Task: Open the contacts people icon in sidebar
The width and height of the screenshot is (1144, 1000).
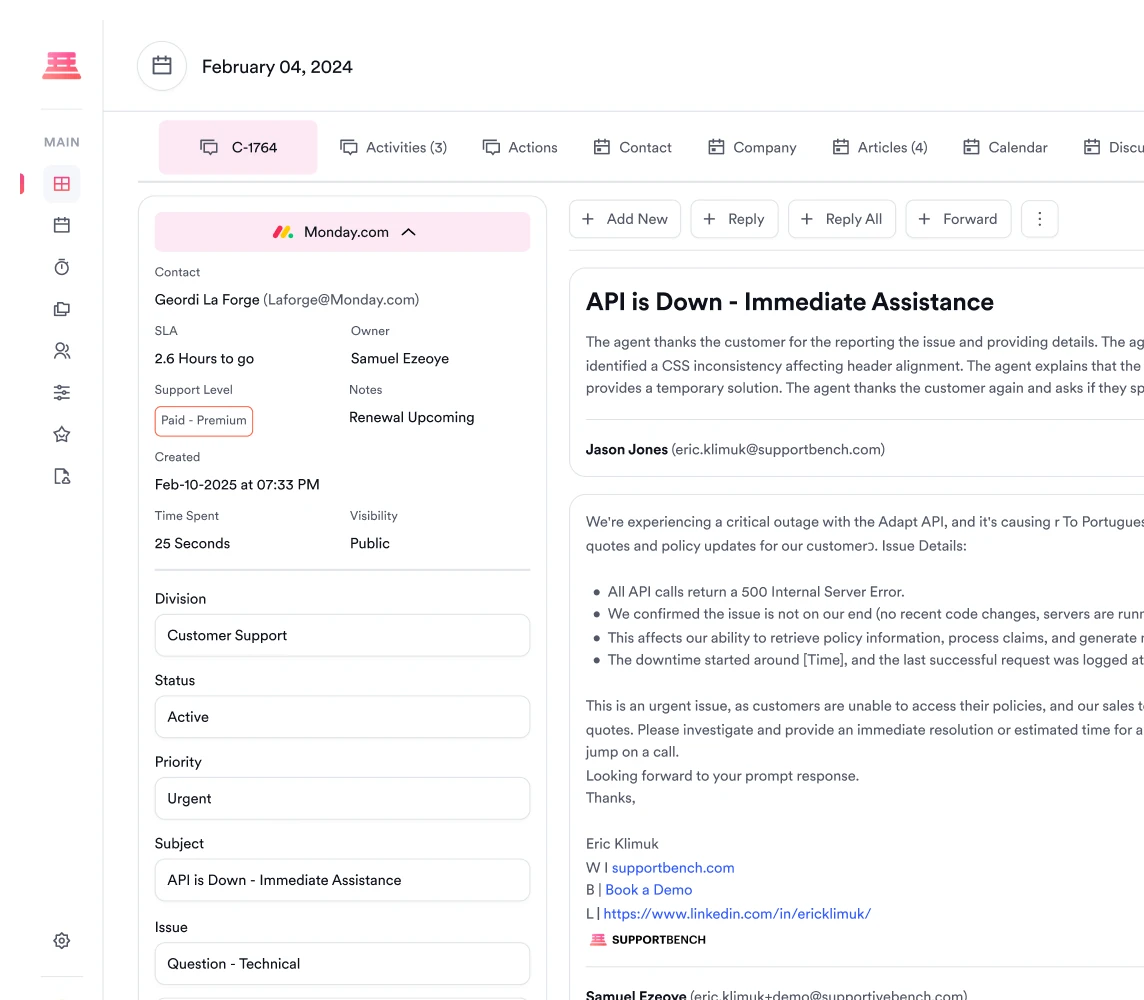Action: (x=62, y=351)
